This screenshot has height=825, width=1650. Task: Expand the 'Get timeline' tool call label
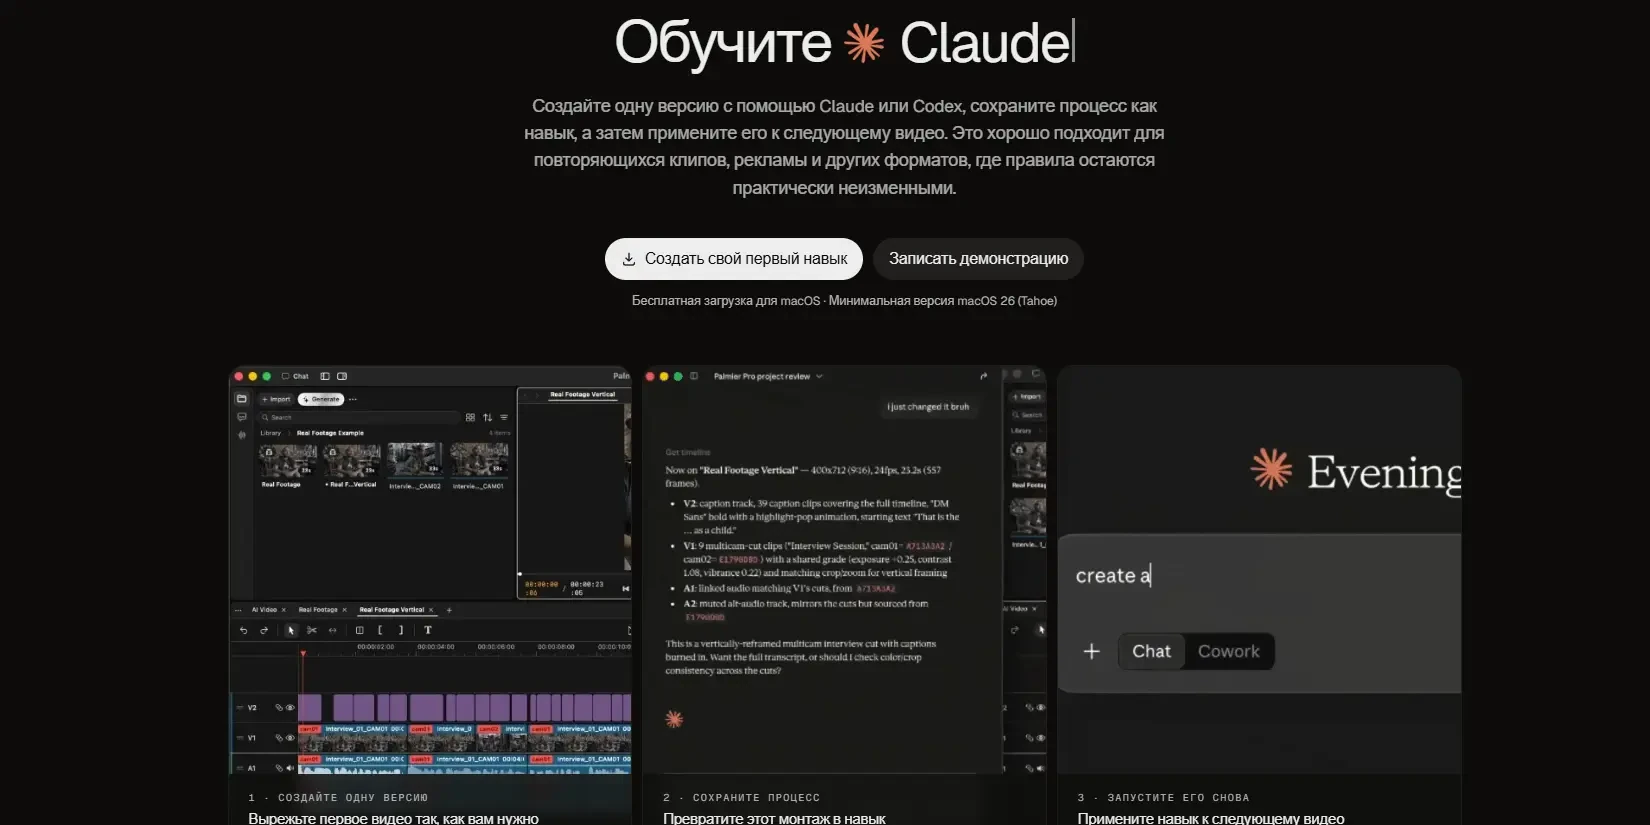[688, 452]
